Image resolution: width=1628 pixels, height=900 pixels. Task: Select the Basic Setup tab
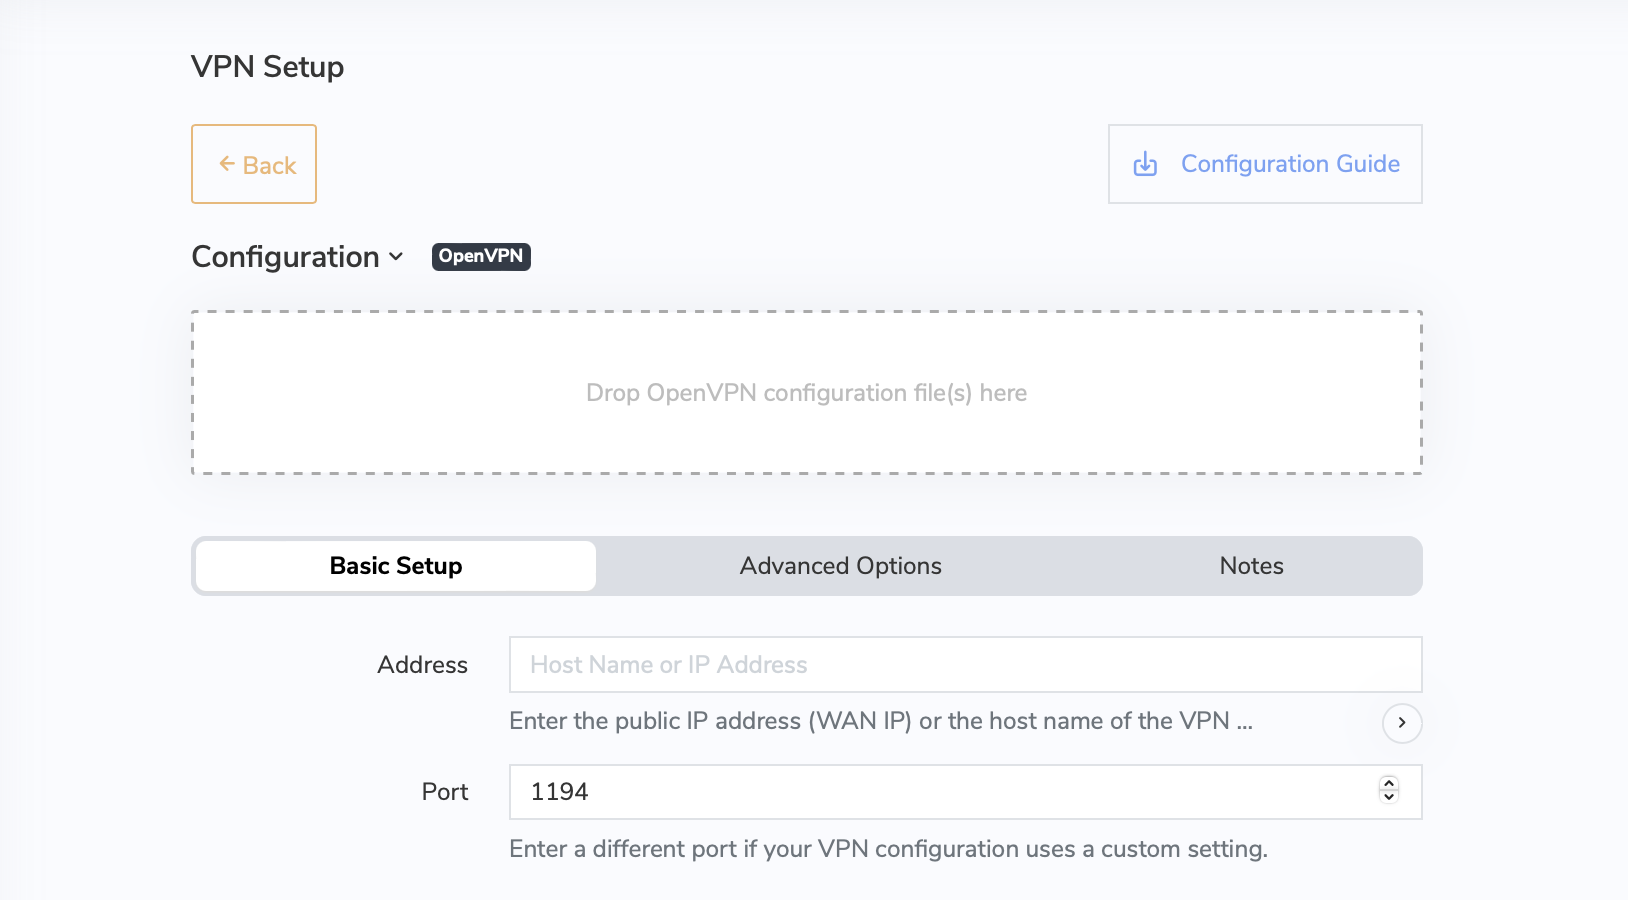click(395, 565)
